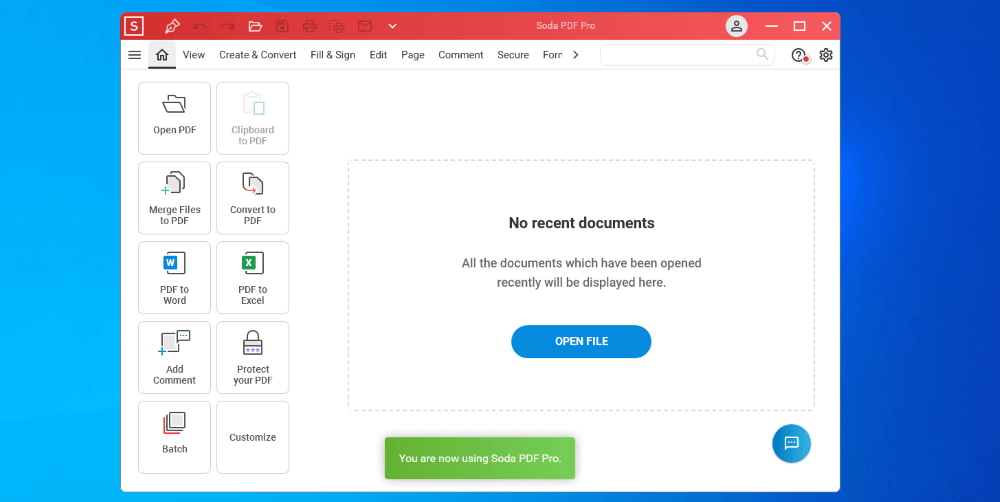The height and width of the screenshot is (502, 1000).
Task: Click the email envelope icon
Action: pyautogui.click(x=365, y=26)
